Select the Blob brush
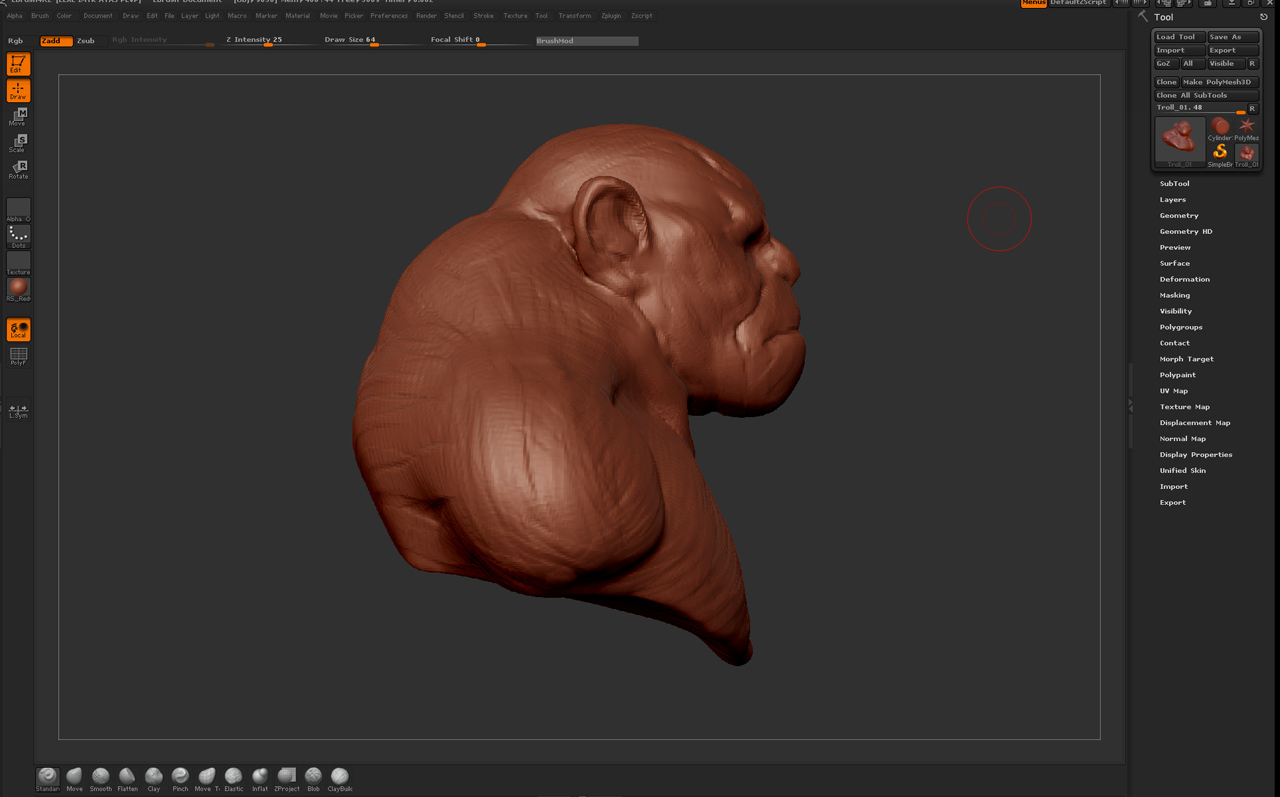The width and height of the screenshot is (1280, 797). pyautogui.click(x=313, y=779)
